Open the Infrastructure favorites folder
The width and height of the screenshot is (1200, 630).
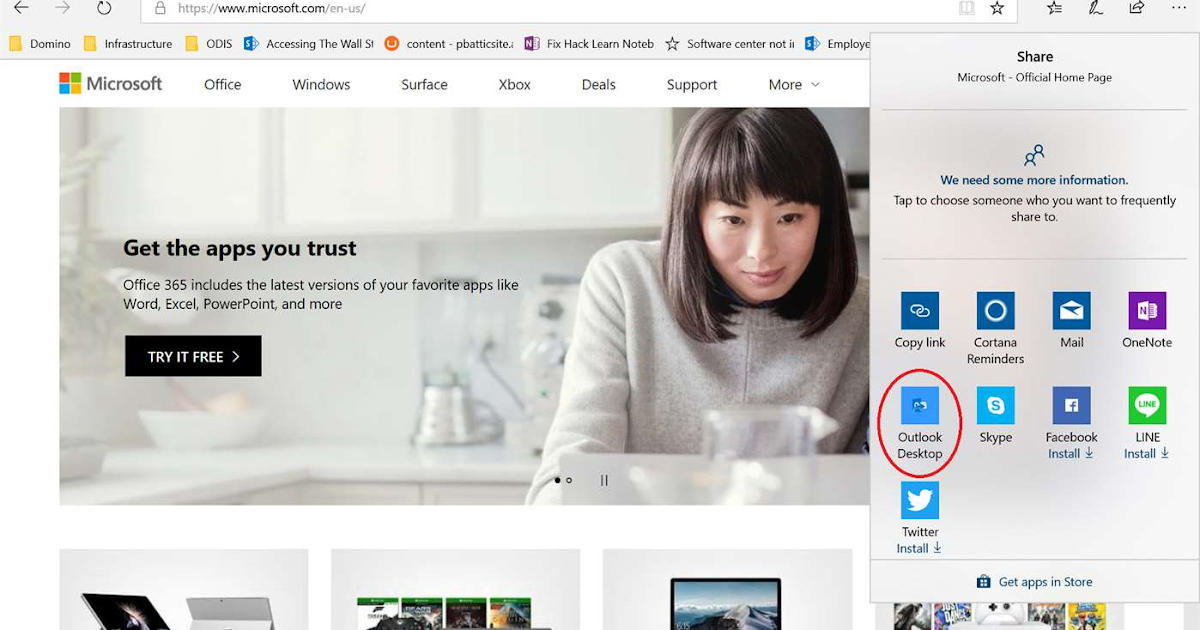(128, 44)
